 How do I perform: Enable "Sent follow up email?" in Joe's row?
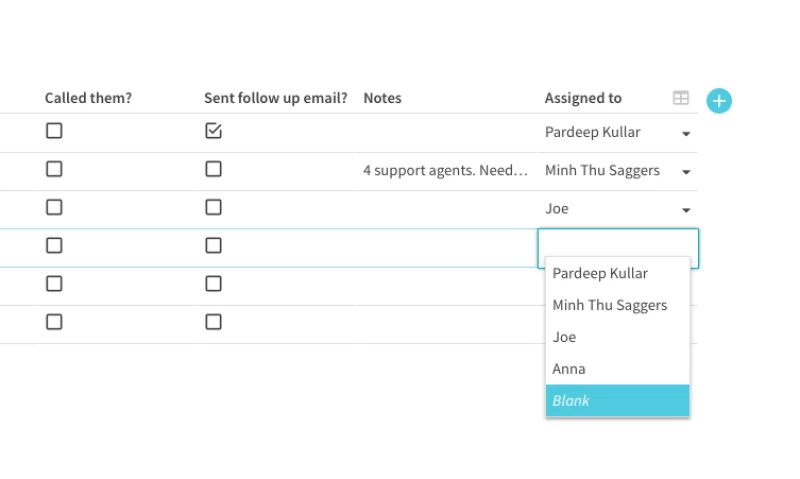pos(213,207)
